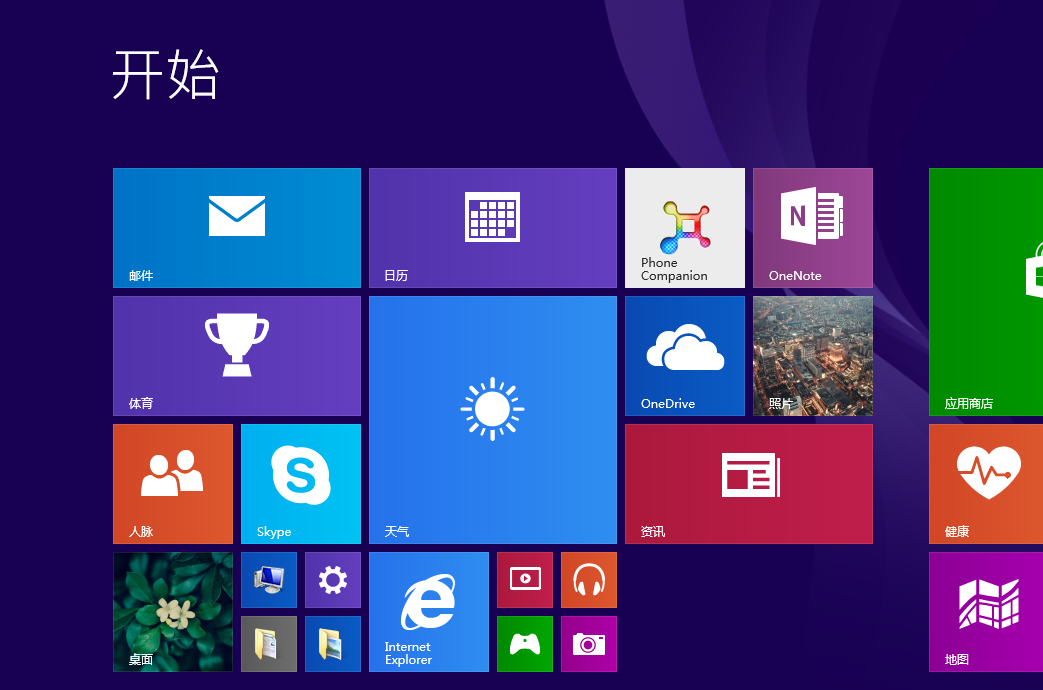The image size is (1043, 690).
Task: Open the 照片 photos tile
Action: pos(813,356)
